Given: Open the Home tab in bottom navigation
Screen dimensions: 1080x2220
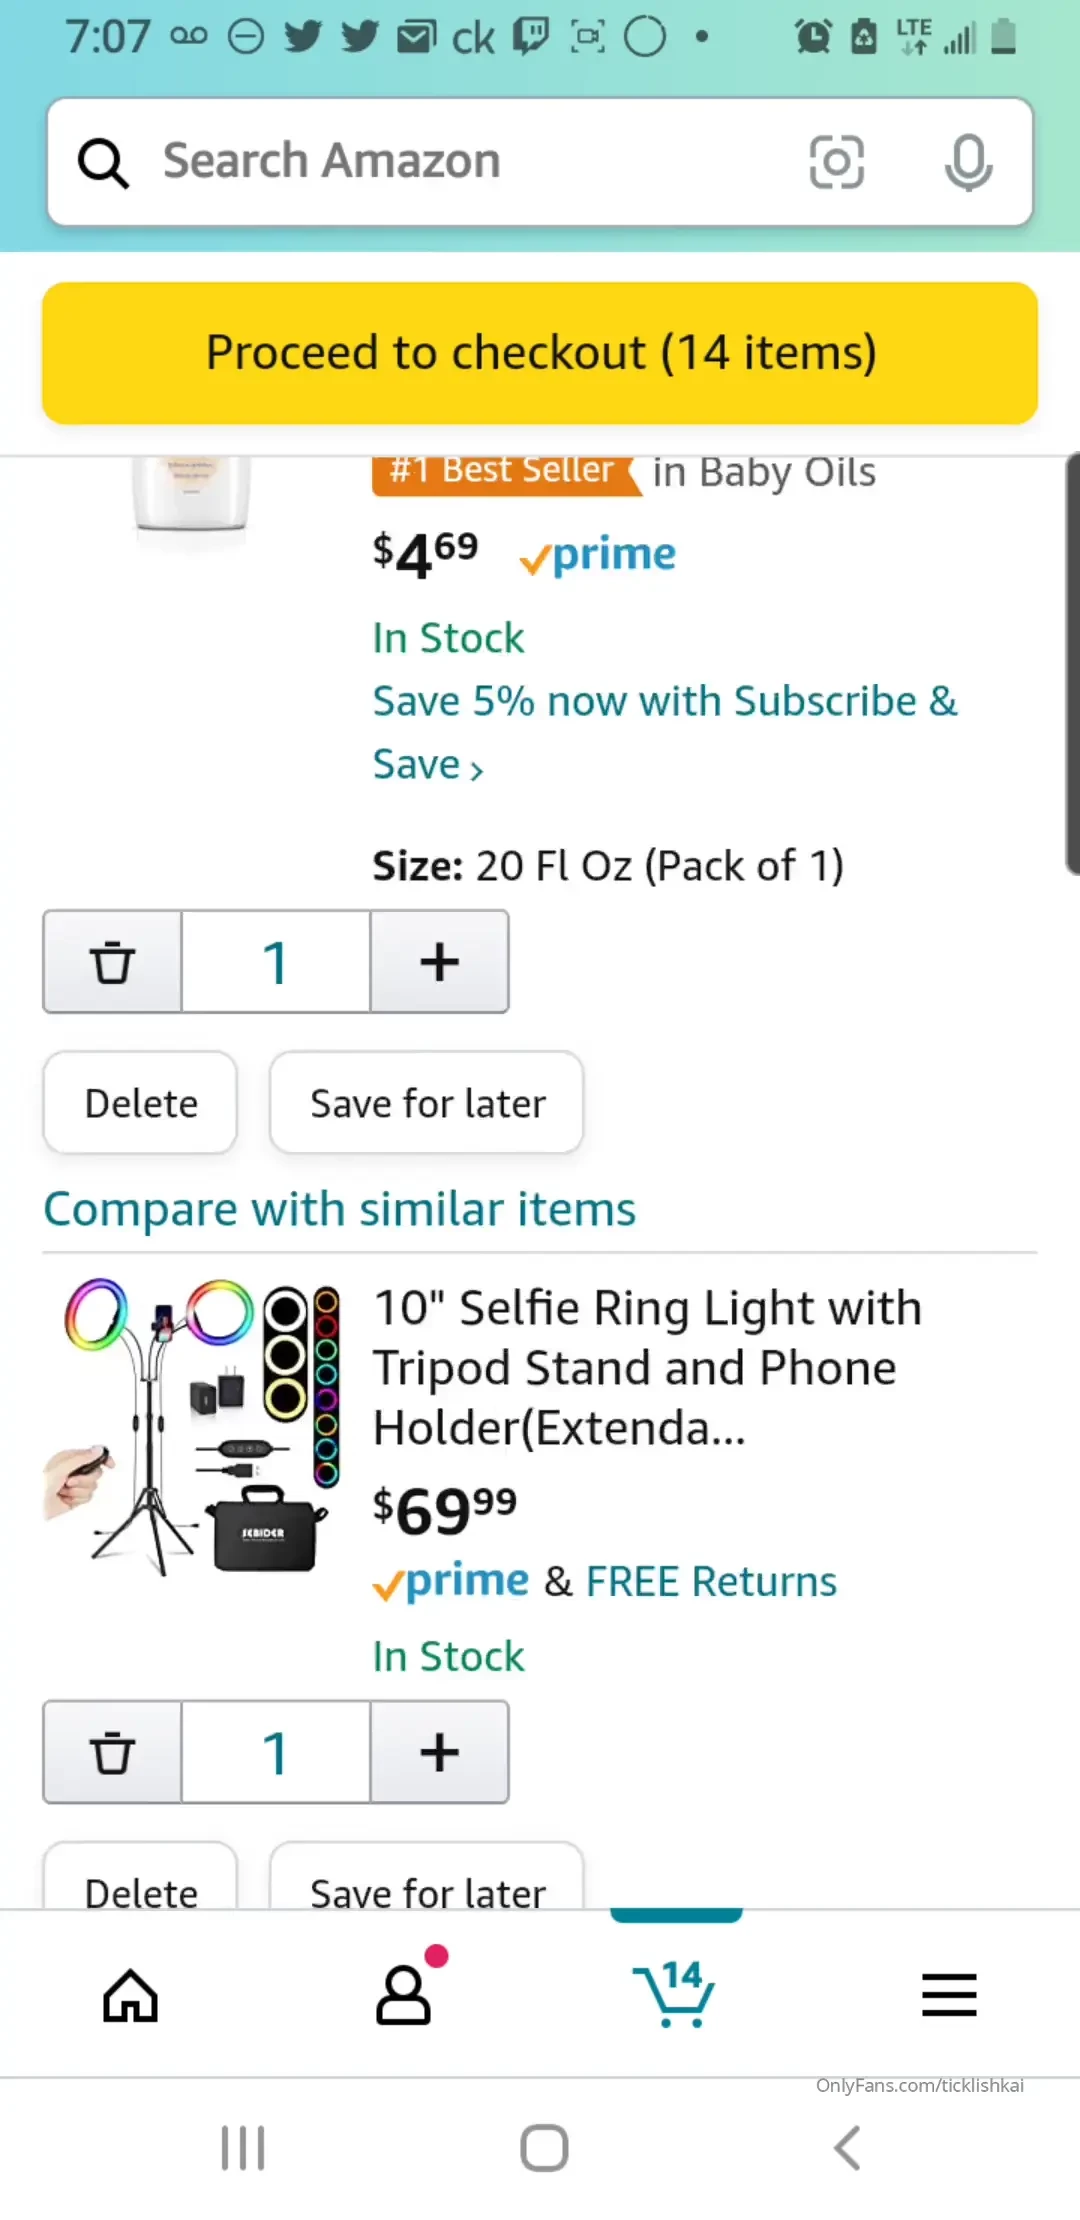Looking at the screenshot, I should (130, 1996).
